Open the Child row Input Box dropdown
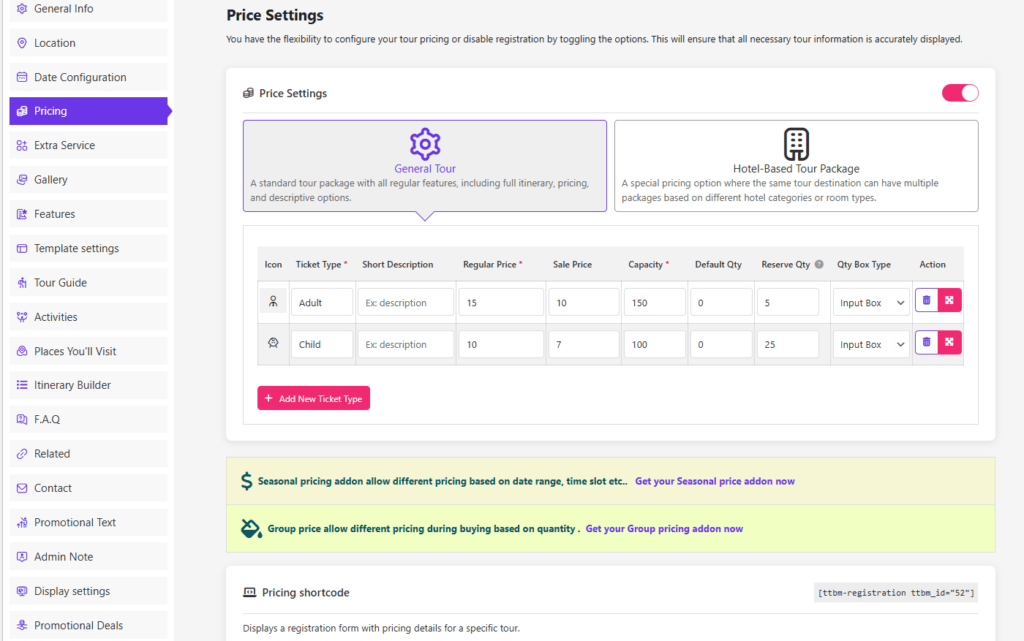1024x641 pixels. point(870,343)
